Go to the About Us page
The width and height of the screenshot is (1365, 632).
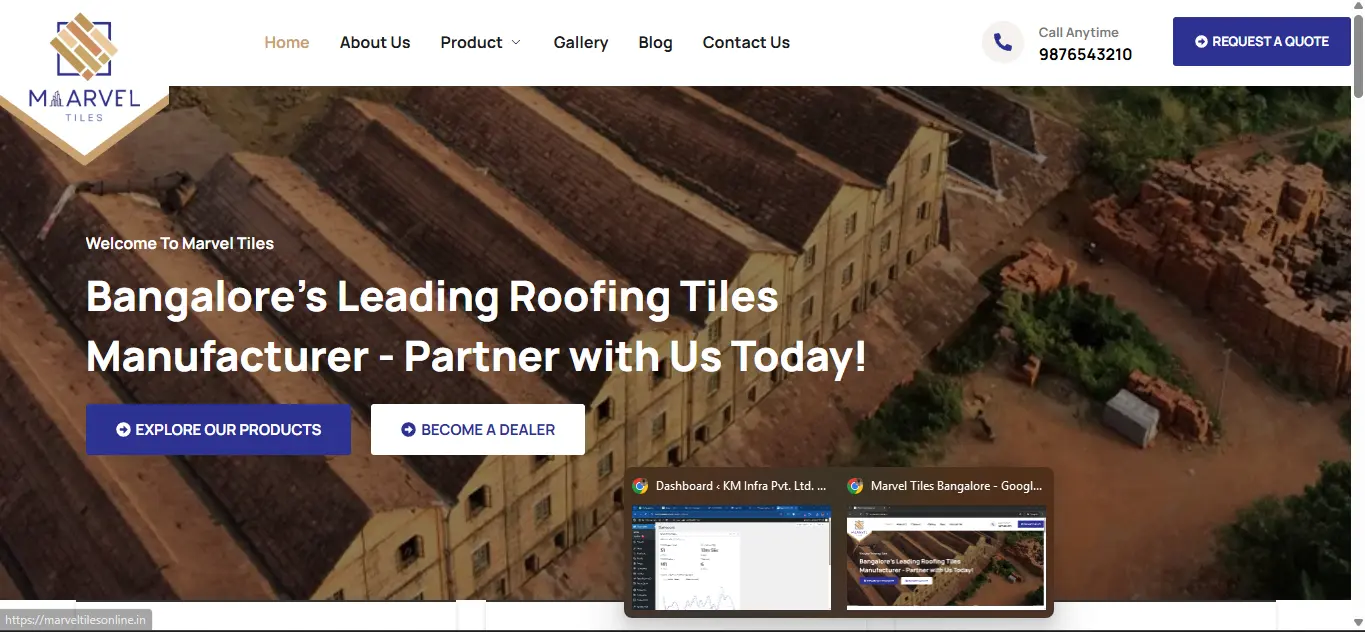point(375,42)
